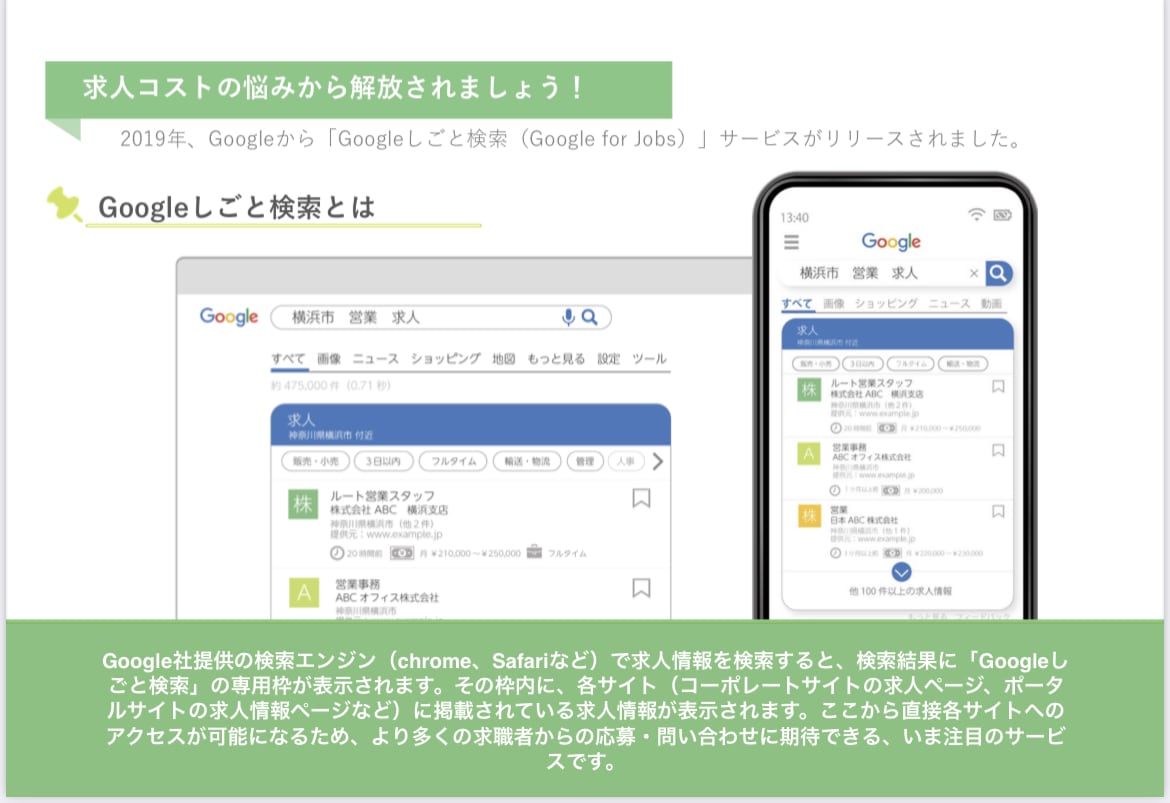The image size is (1170, 803).
Task: Toggle the desktop 管理 filter chip
Action: [x=585, y=461]
